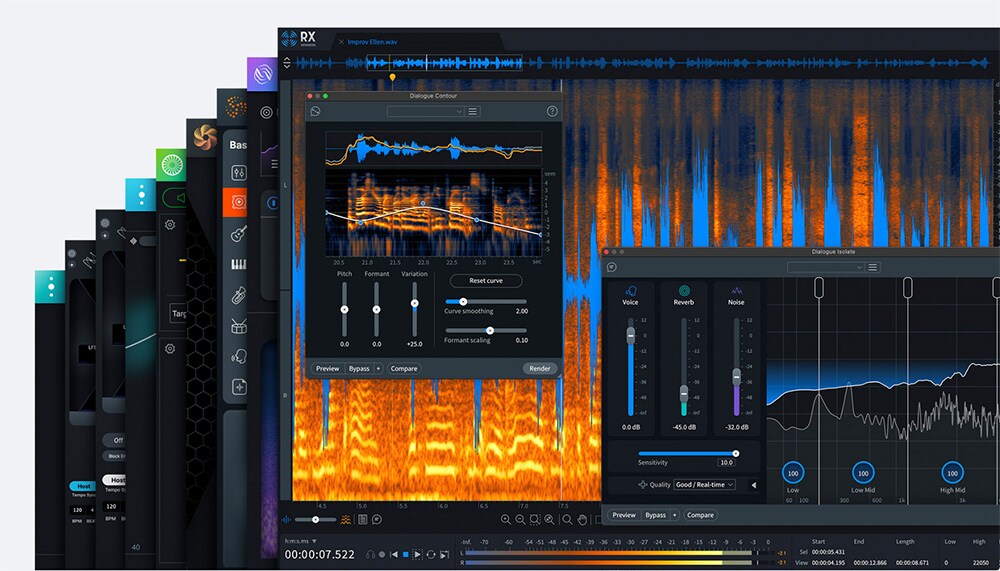This screenshot has height=571, width=1000.
Task: Click the Render button
Action: 540,368
